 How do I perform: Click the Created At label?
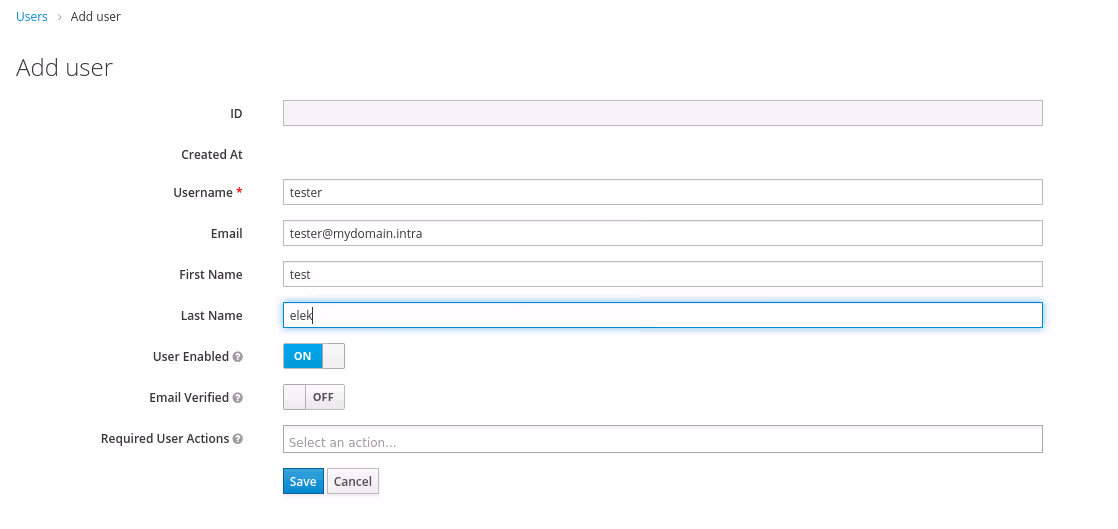[x=211, y=155]
